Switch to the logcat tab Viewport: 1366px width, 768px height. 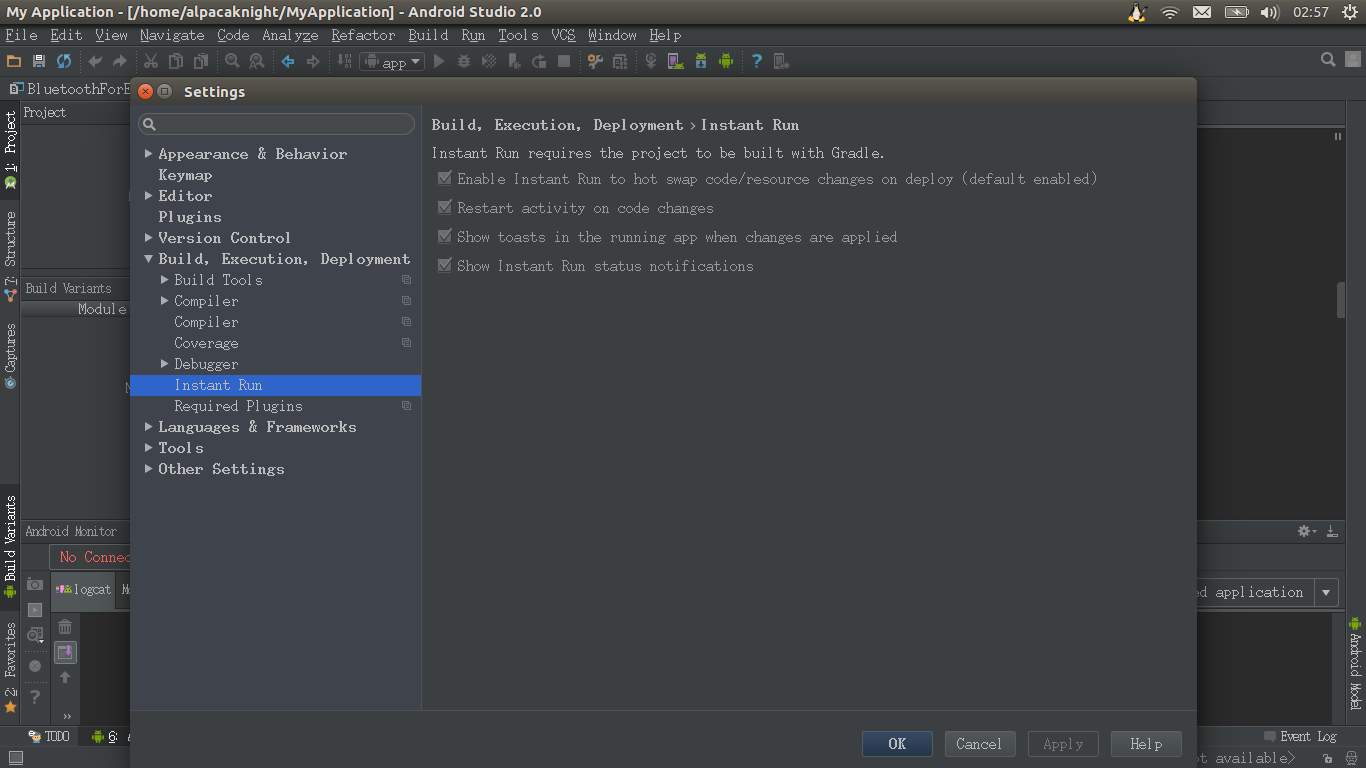(x=84, y=589)
